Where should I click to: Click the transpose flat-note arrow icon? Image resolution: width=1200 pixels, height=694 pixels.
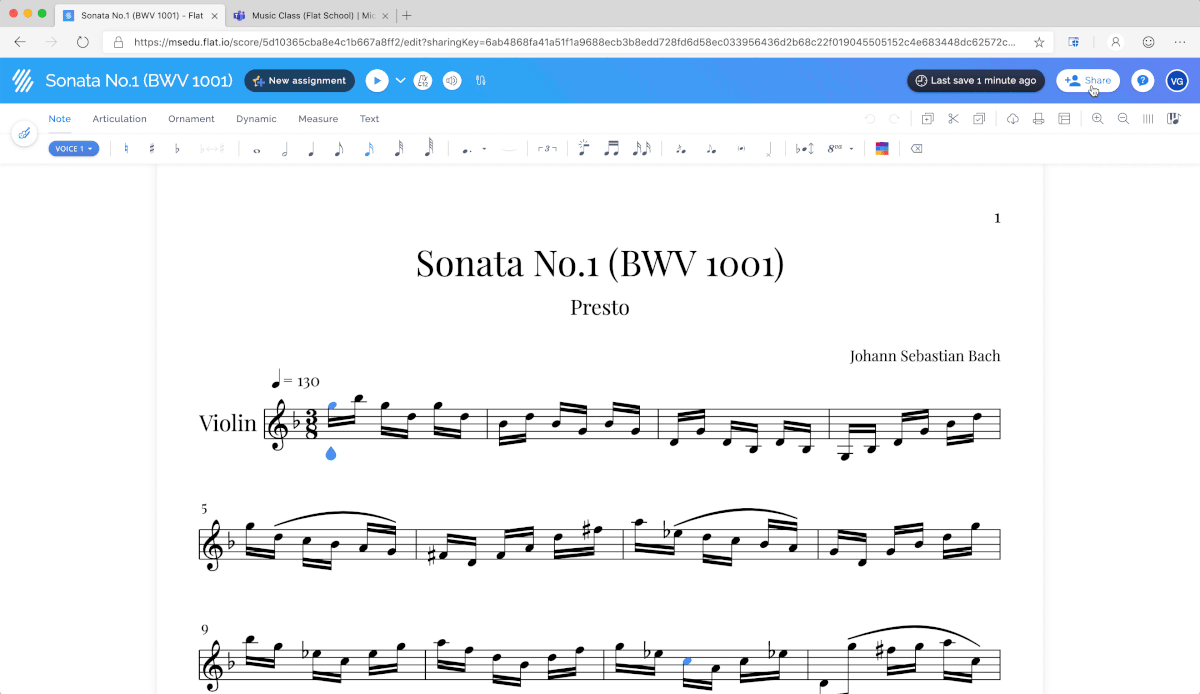[x=805, y=149]
